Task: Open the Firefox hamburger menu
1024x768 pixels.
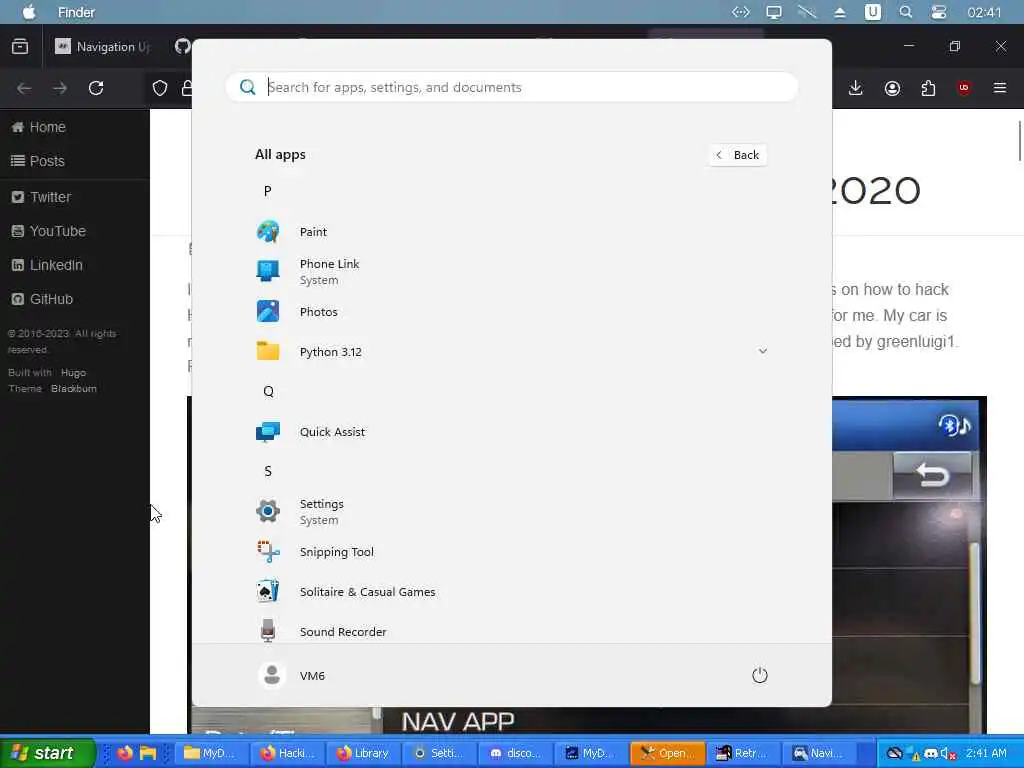Action: coord(1000,88)
